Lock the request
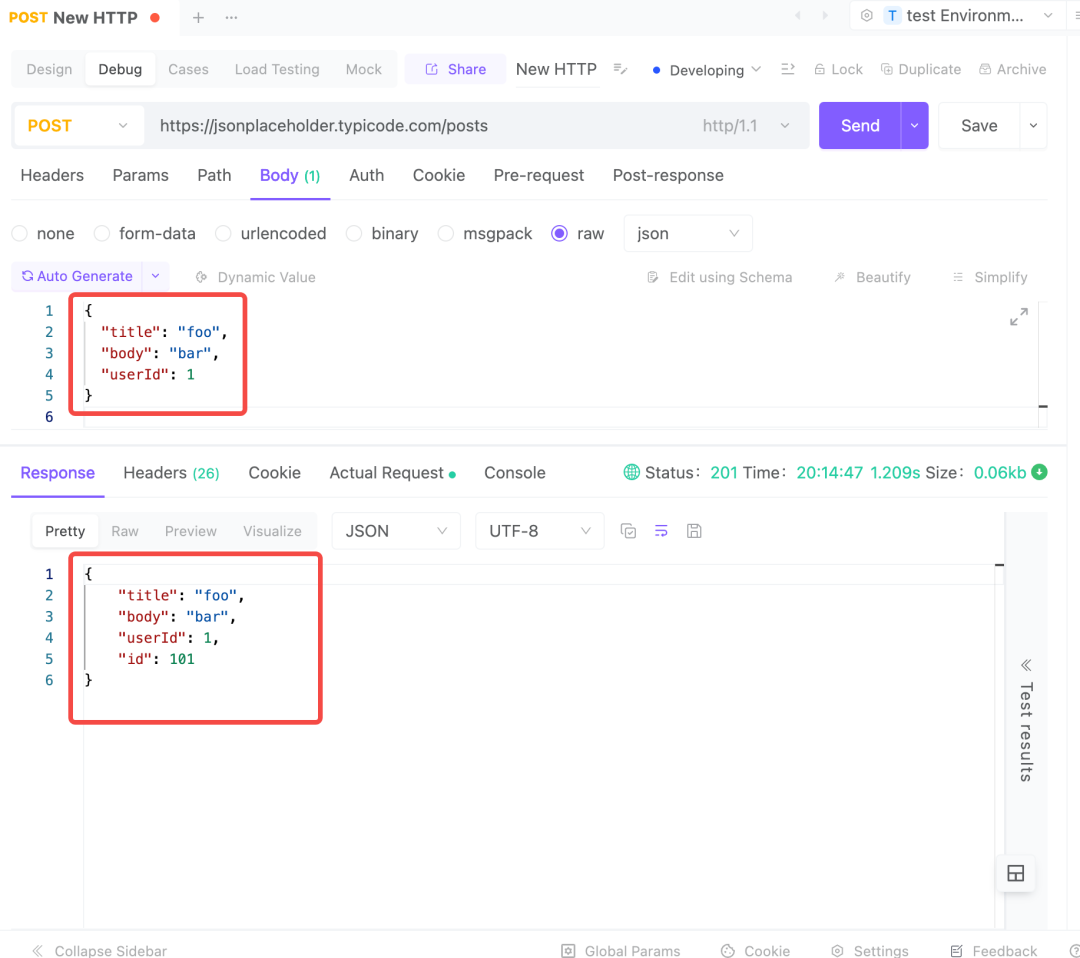Viewport: 1080px width, 958px height. (x=838, y=69)
